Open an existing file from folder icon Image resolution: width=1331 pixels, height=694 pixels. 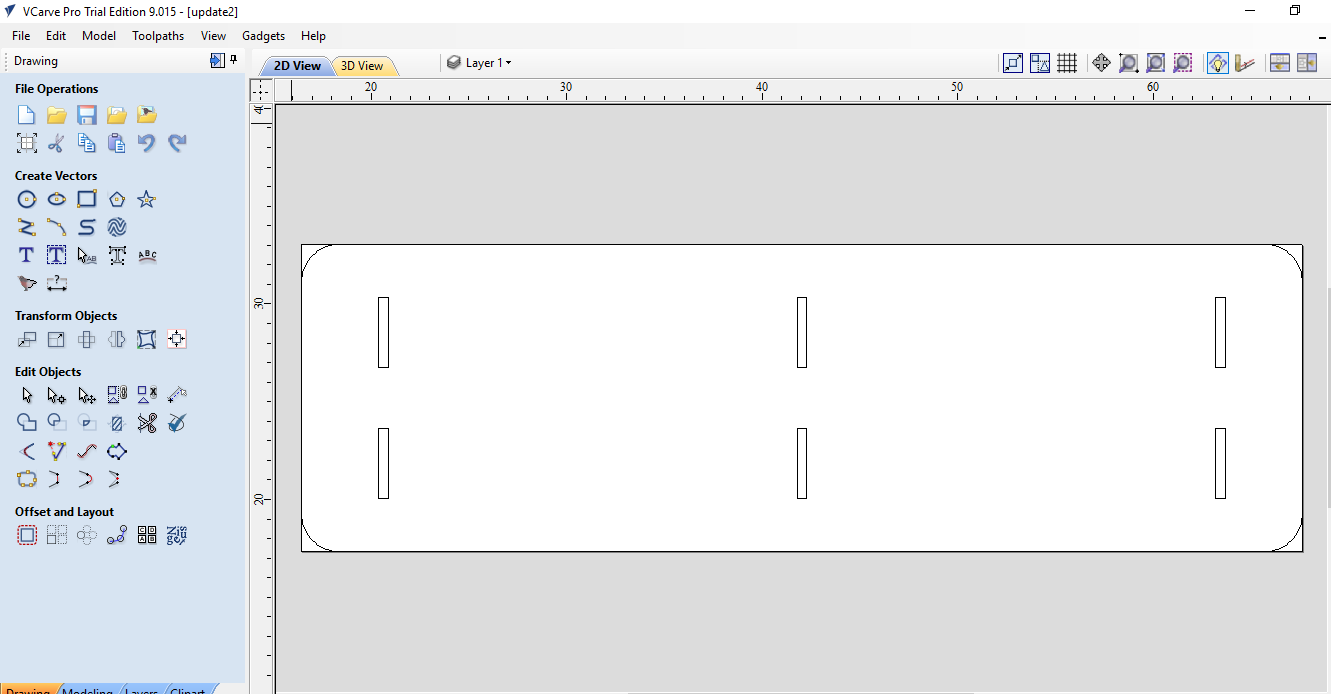click(57, 115)
